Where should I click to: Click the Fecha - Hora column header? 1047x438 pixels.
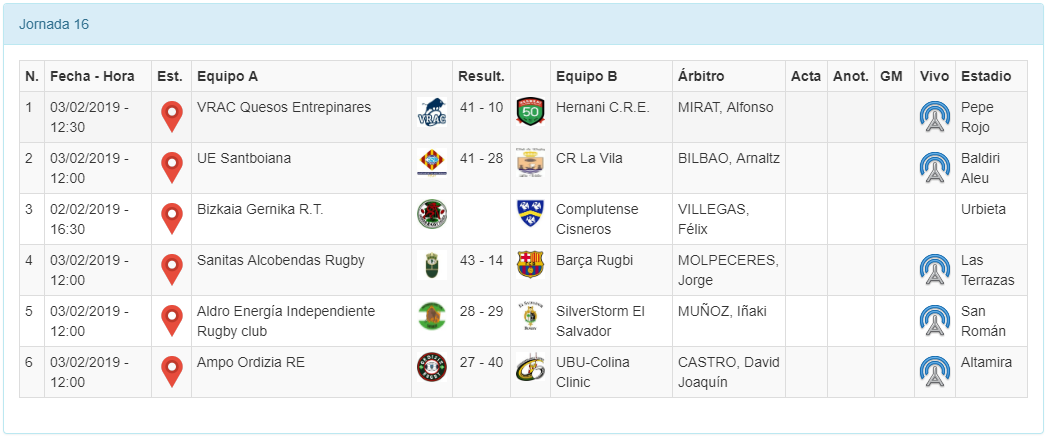pyautogui.click(x=92, y=76)
